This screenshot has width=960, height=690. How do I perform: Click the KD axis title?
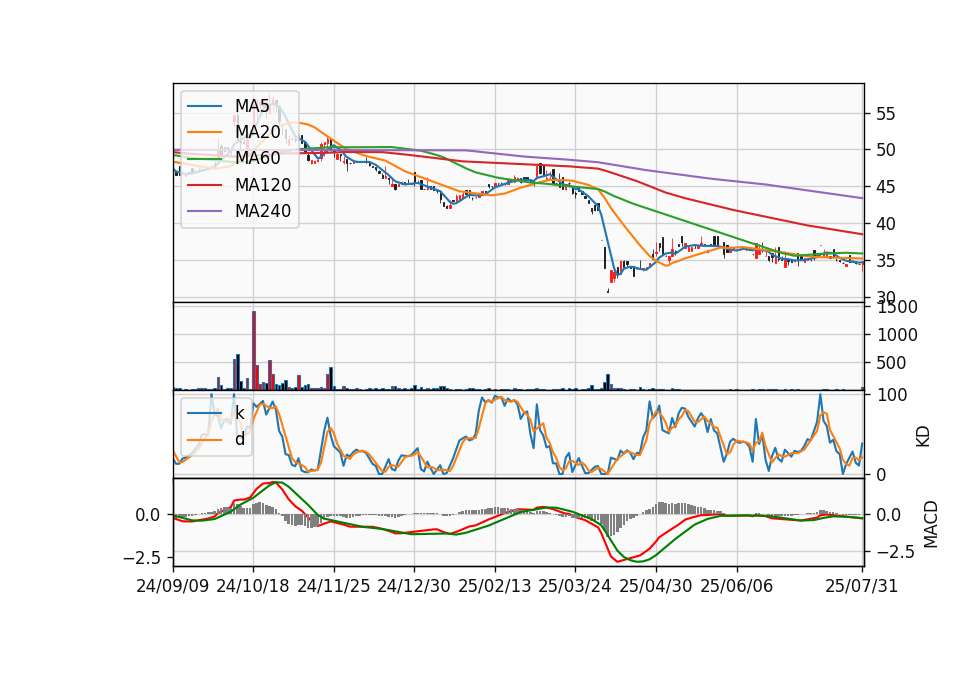[923, 437]
